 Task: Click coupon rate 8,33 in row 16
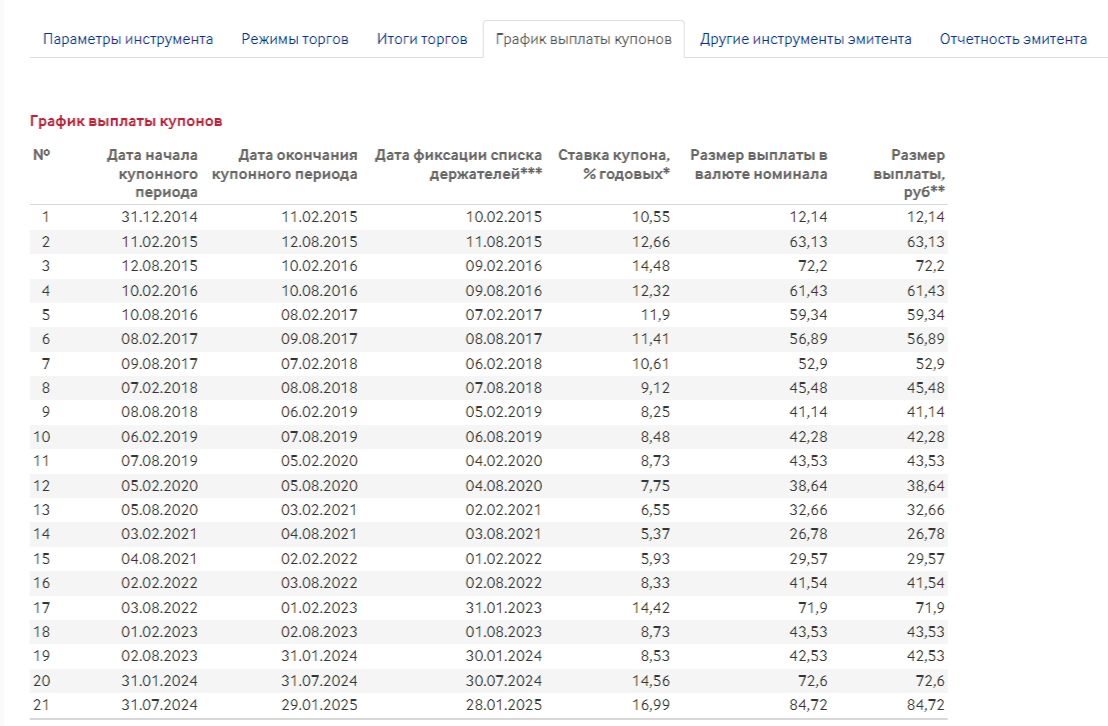pos(655,582)
